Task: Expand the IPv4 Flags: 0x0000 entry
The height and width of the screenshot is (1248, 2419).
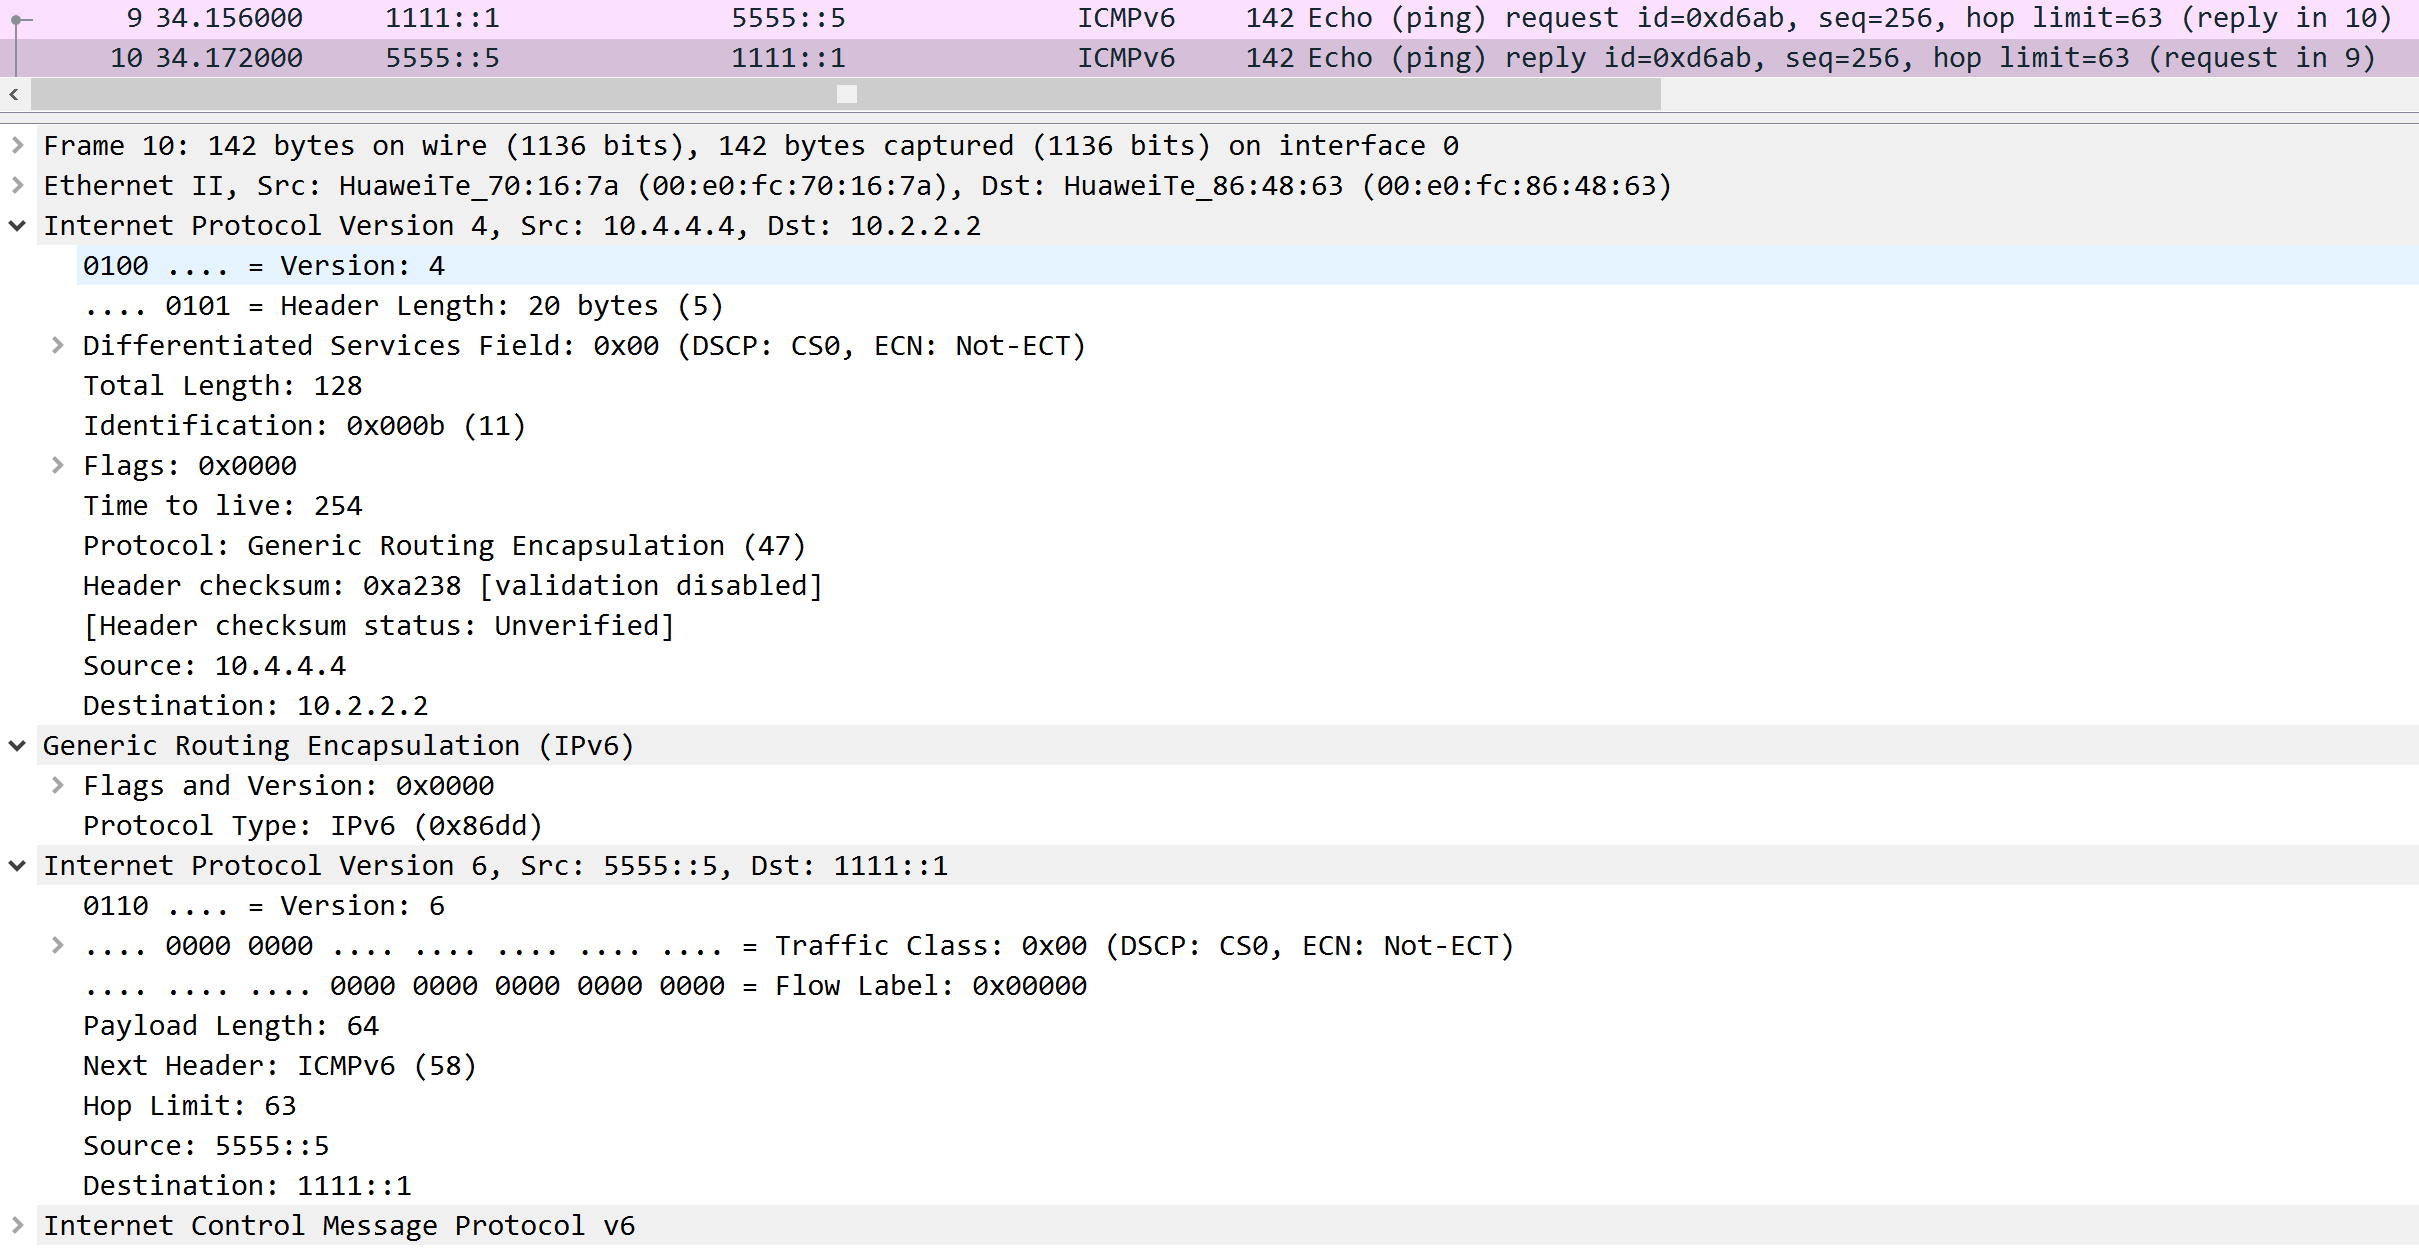Action: [58, 466]
